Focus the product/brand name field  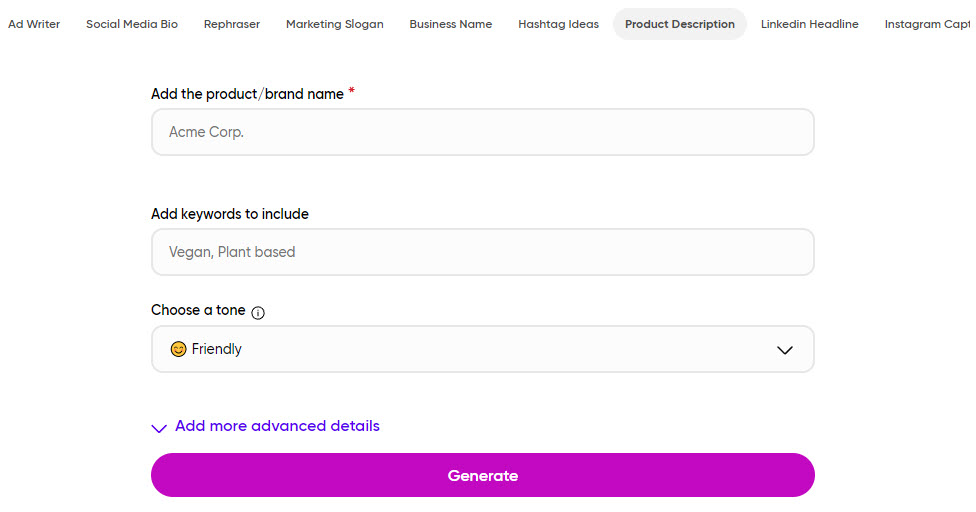(x=482, y=132)
